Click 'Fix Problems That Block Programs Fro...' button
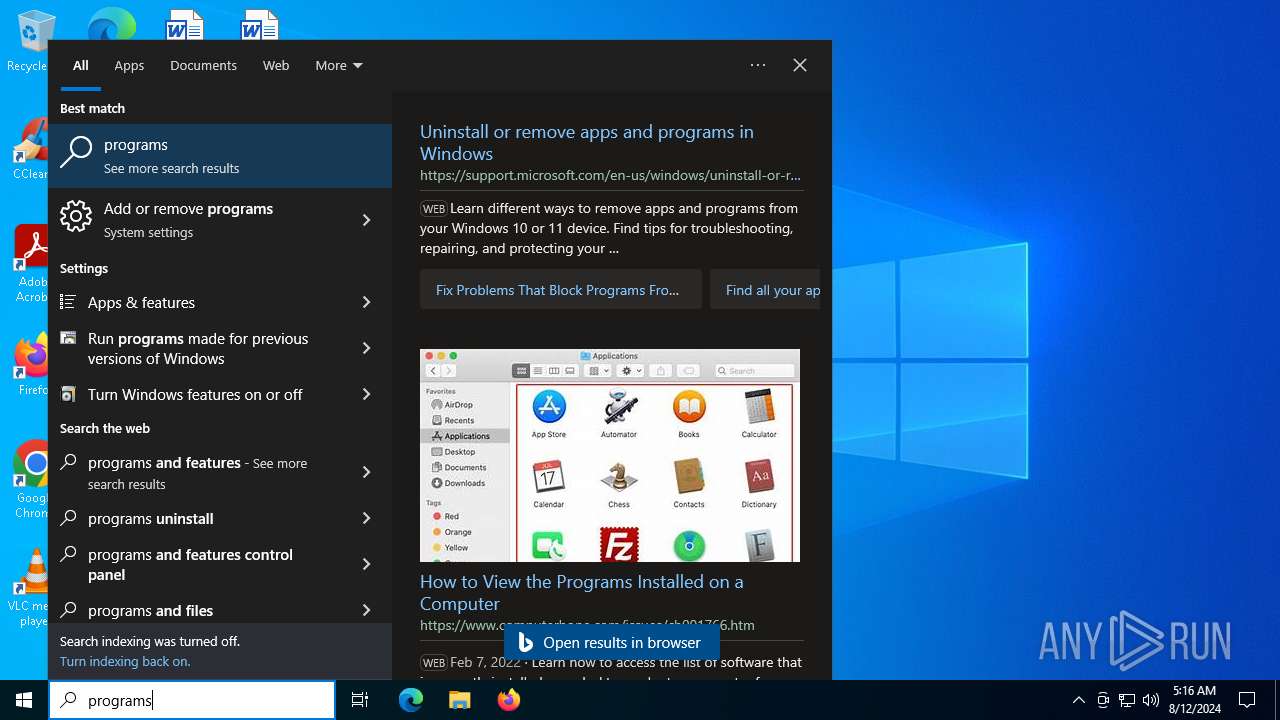This screenshot has height=720, width=1280. point(561,289)
